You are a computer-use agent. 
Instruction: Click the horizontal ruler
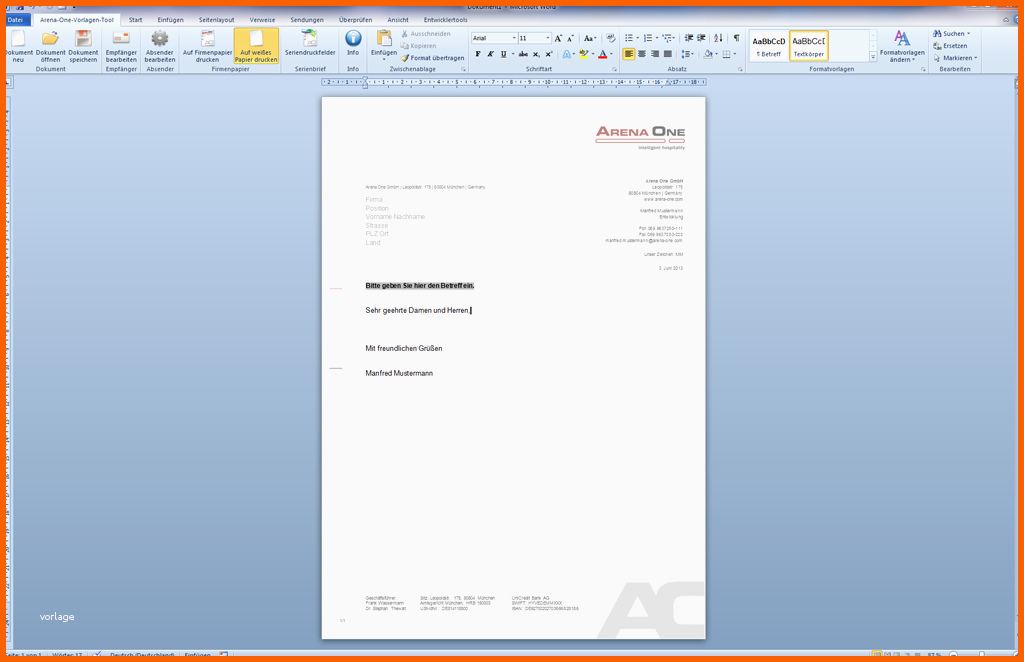[513, 82]
